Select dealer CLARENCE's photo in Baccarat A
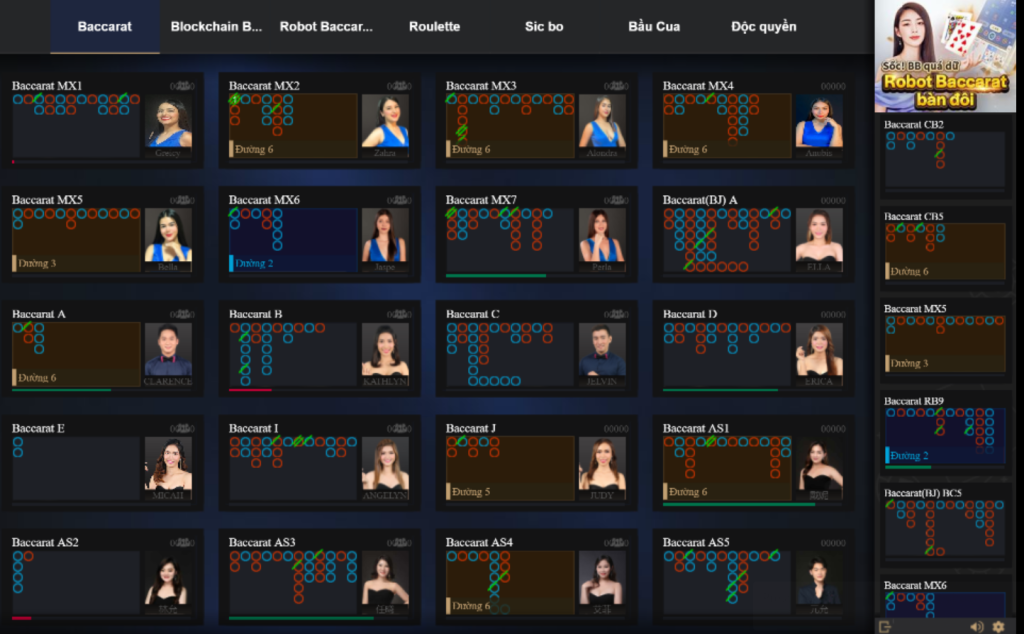The width and height of the screenshot is (1024, 634). [168, 354]
